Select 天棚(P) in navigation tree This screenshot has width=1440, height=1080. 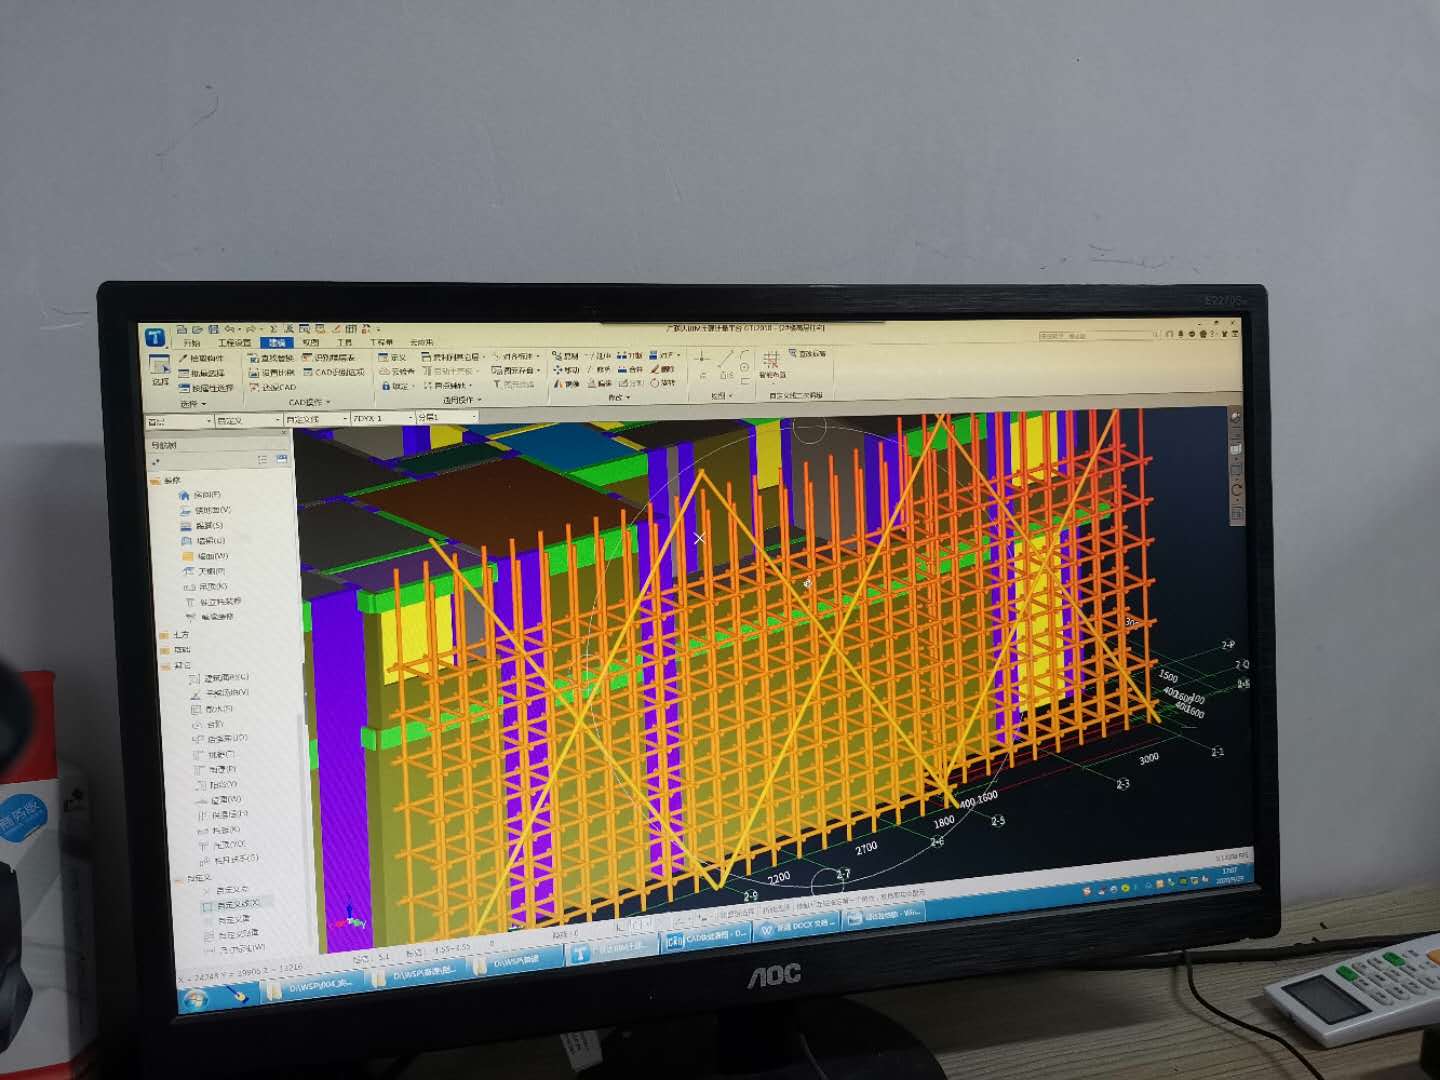[203, 571]
